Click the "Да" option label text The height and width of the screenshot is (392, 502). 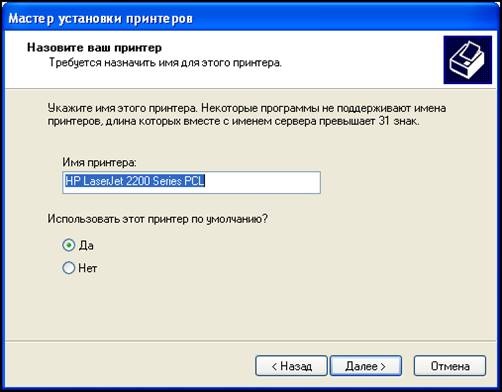(86, 246)
